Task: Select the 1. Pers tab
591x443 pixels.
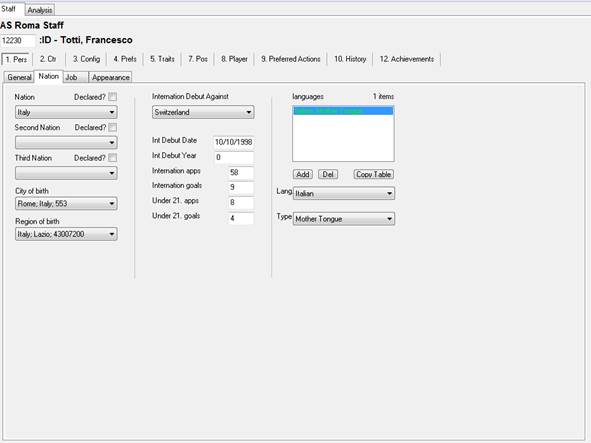Action: pos(17,59)
